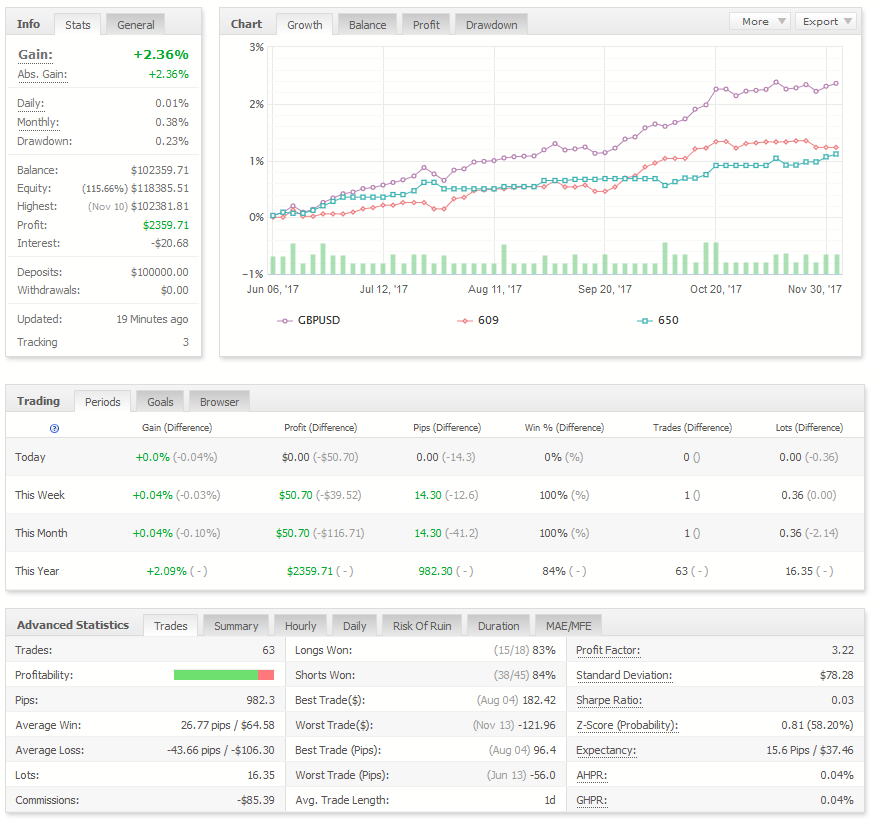Click the GHPR label
The image size is (872, 821).
pos(592,800)
